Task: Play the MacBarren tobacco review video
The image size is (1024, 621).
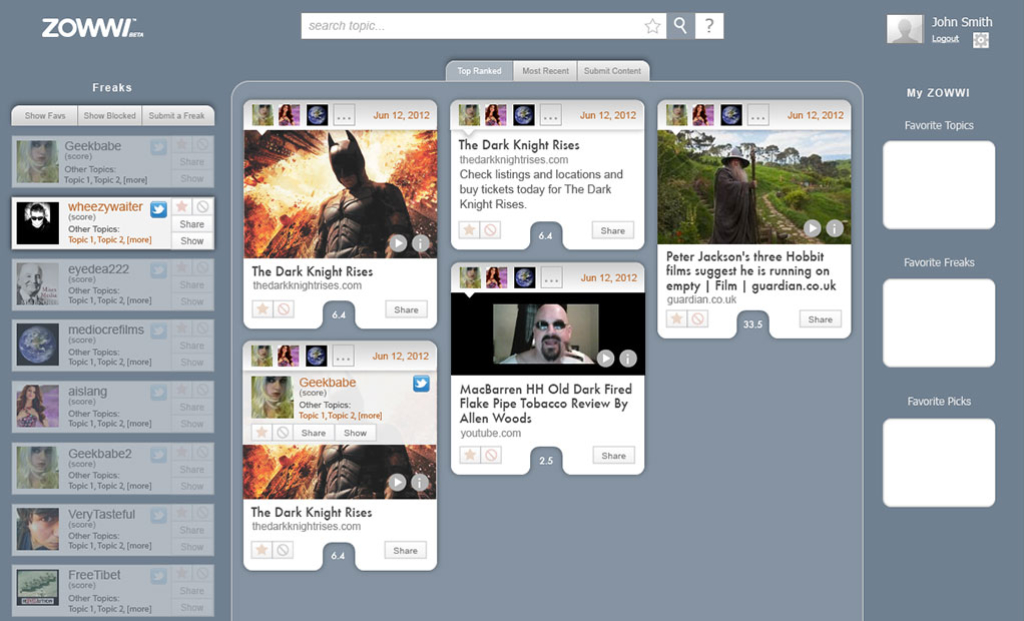Action: [605, 358]
